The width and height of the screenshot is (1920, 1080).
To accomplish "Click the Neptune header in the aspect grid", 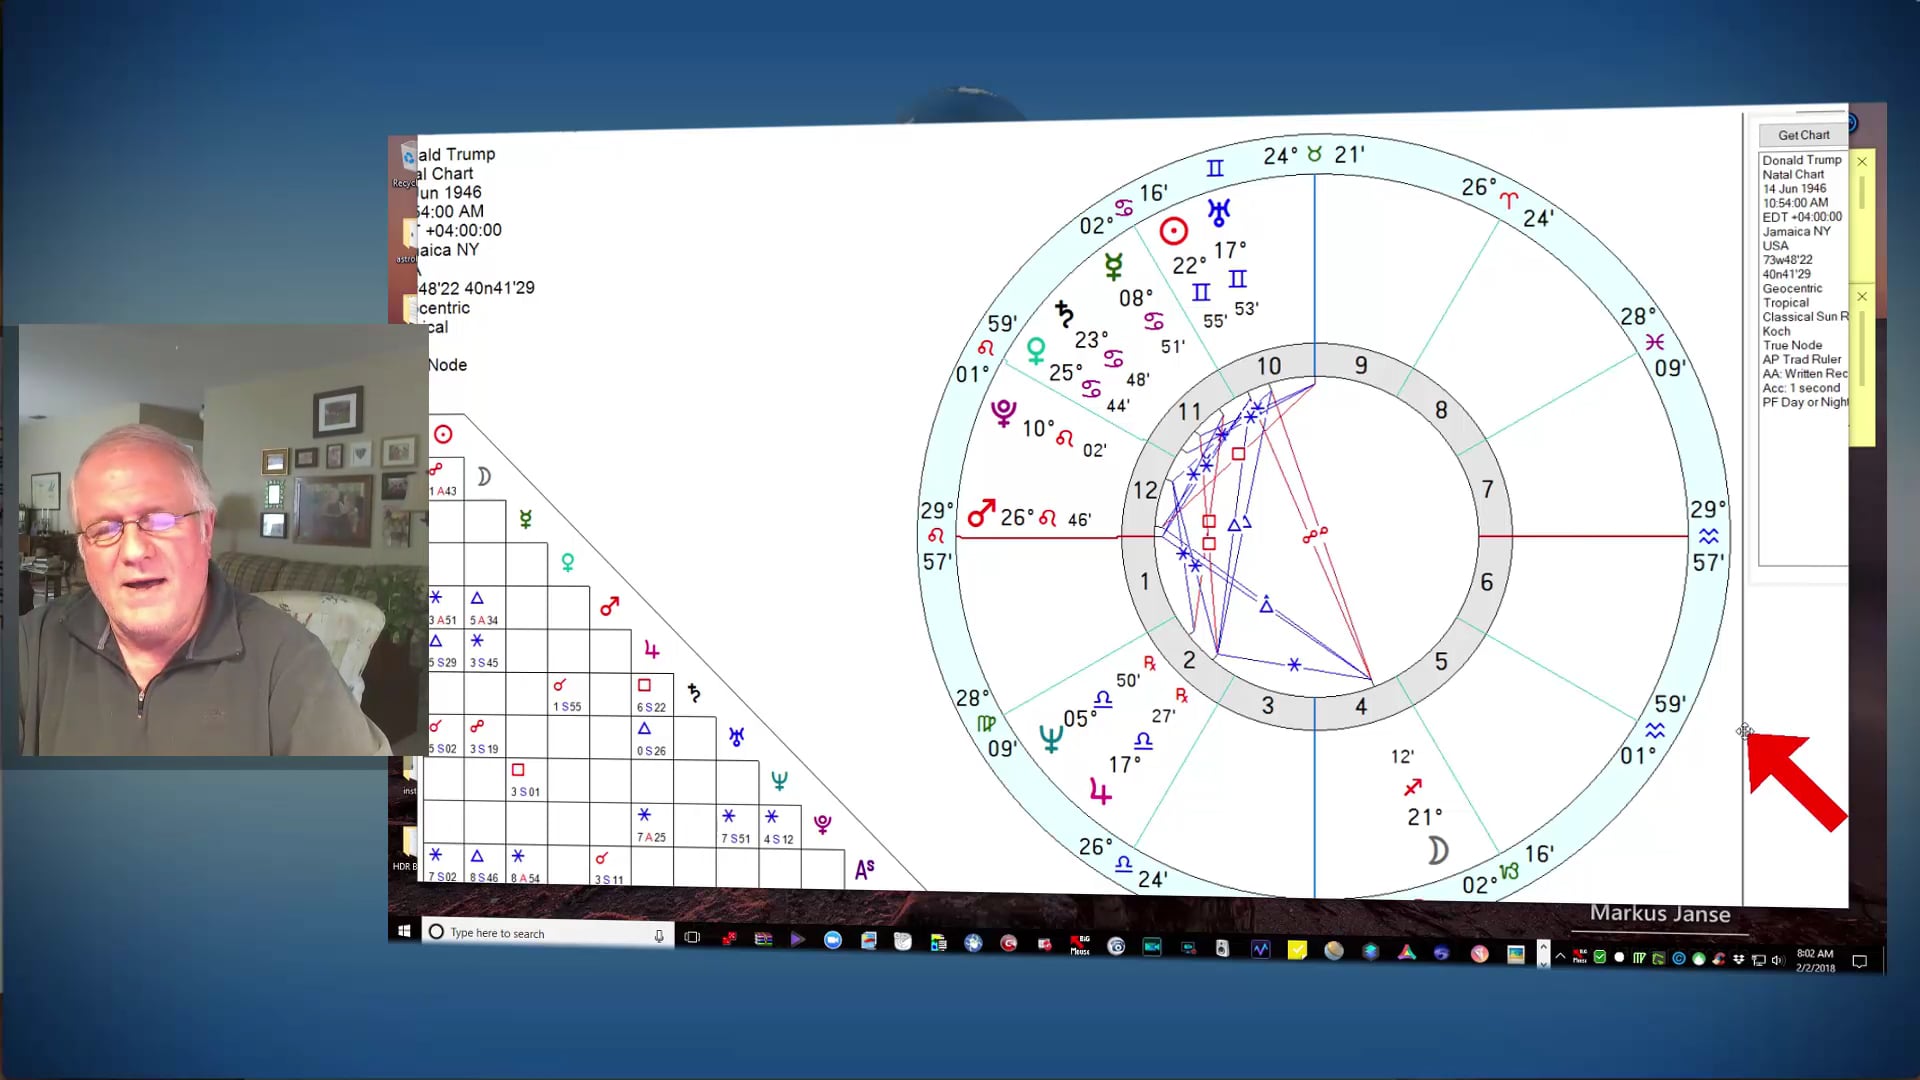I will 779,780.
